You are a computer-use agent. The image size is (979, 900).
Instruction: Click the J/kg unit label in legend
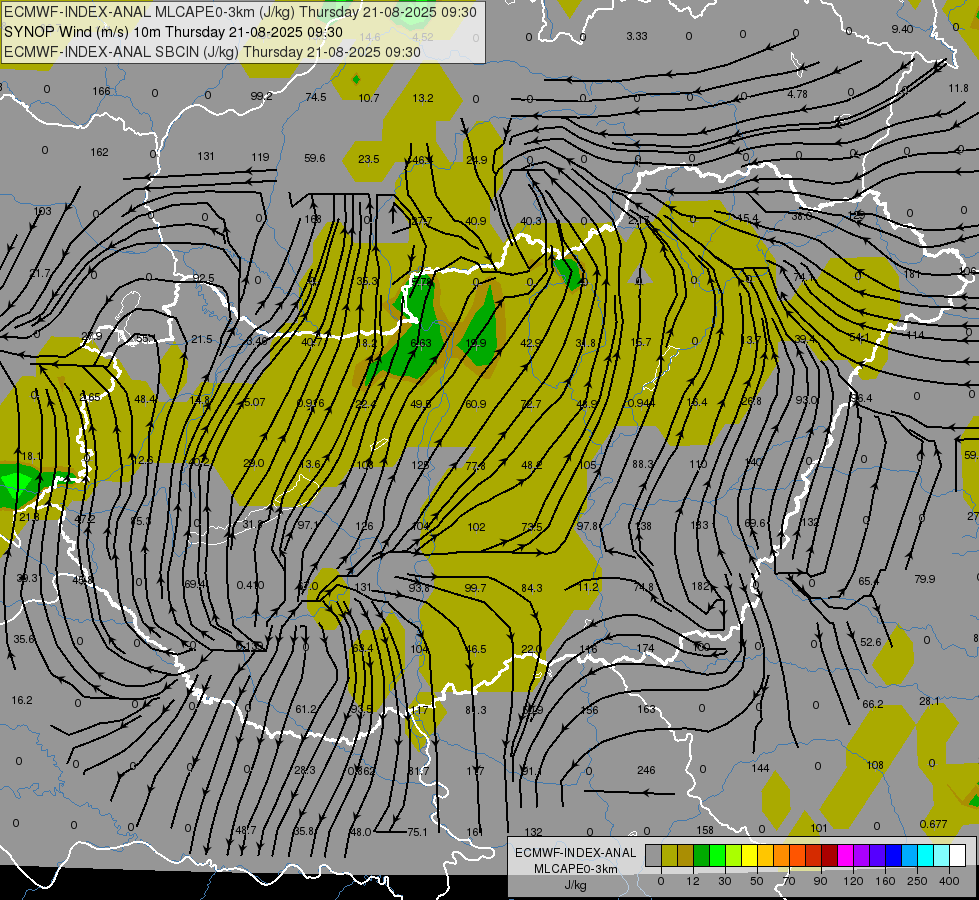575,885
